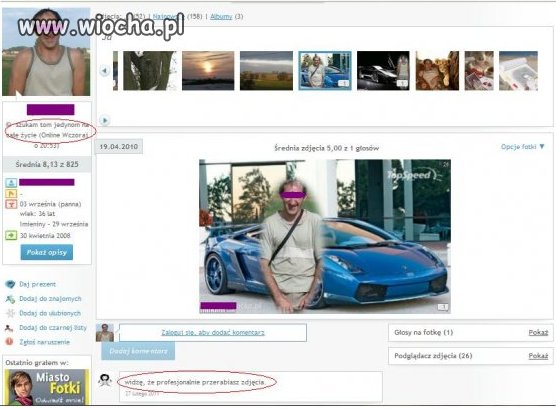Screen dimensions: 556x409
Task: Expand the Opcje fotki dropdown
Action: pyautogui.click(x=523, y=147)
